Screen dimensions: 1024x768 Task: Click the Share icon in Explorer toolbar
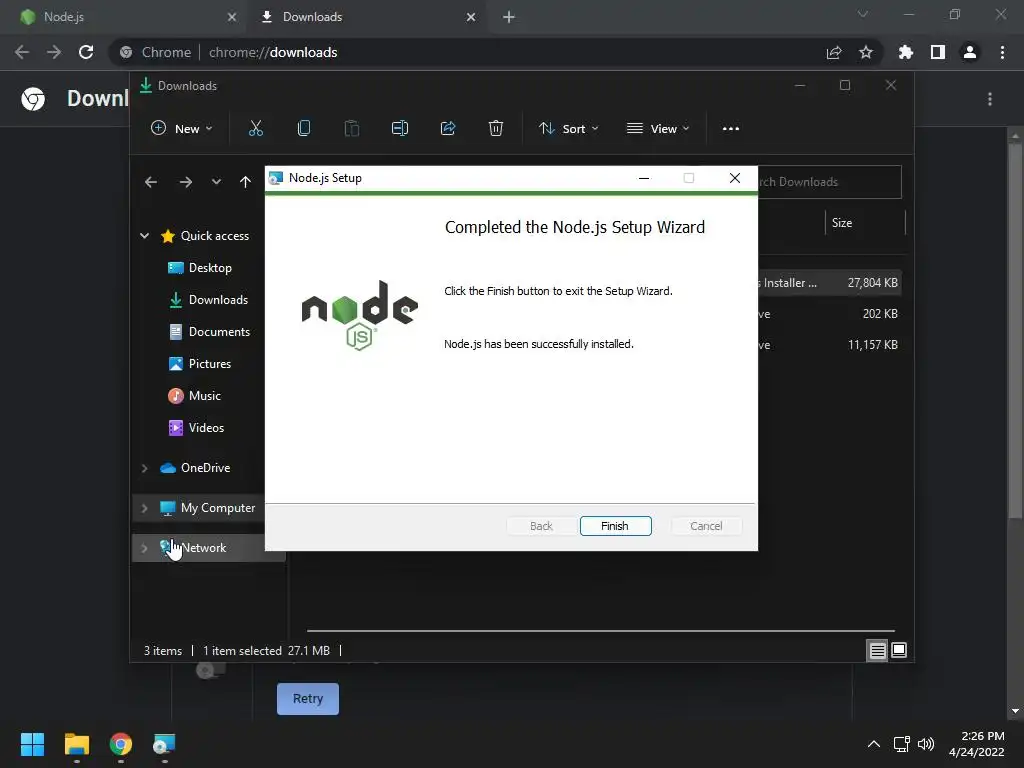pos(448,129)
